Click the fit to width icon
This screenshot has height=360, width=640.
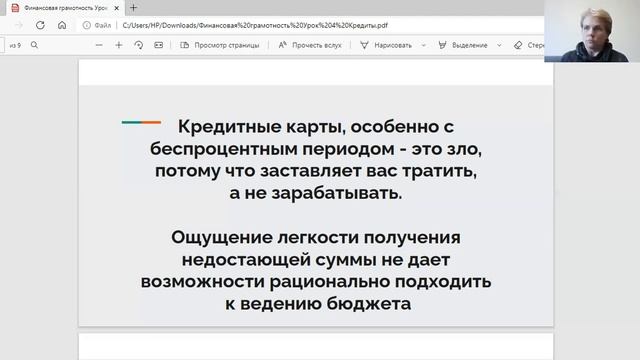click(x=159, y=45)
